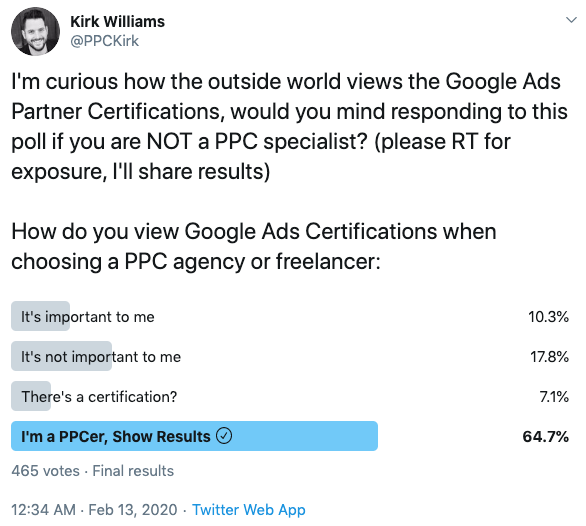Click the Final results label
Viewport: 586px width, 526px height.
point(133,471)
